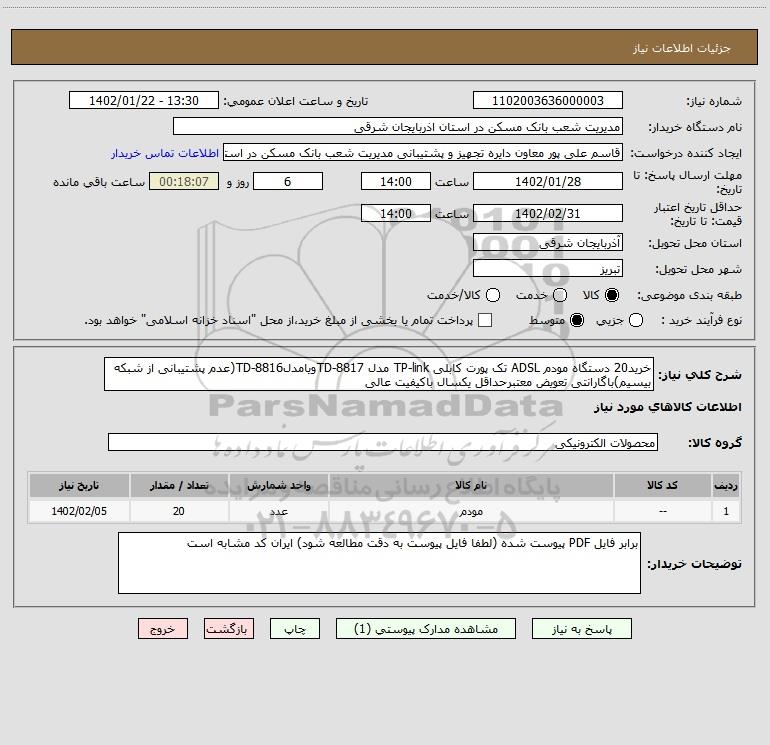770x745 pixels.
Task: Click the تاریخ نیاز column header
Action: coord(79,486)
